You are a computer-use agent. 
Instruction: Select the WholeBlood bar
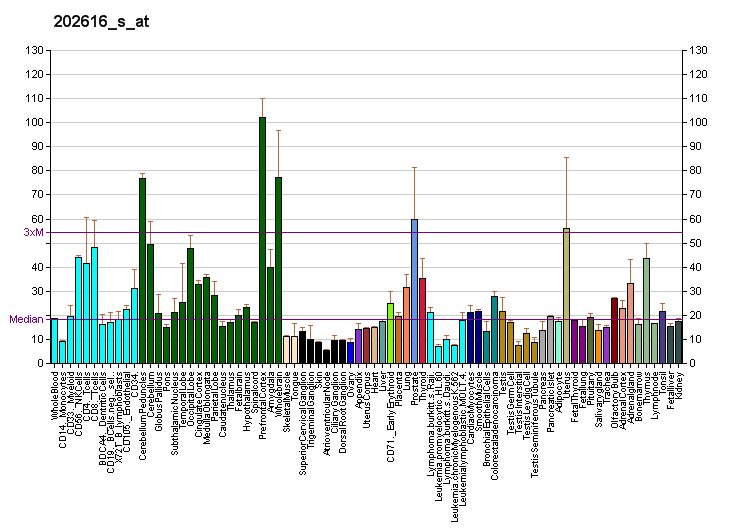[54, 341]
